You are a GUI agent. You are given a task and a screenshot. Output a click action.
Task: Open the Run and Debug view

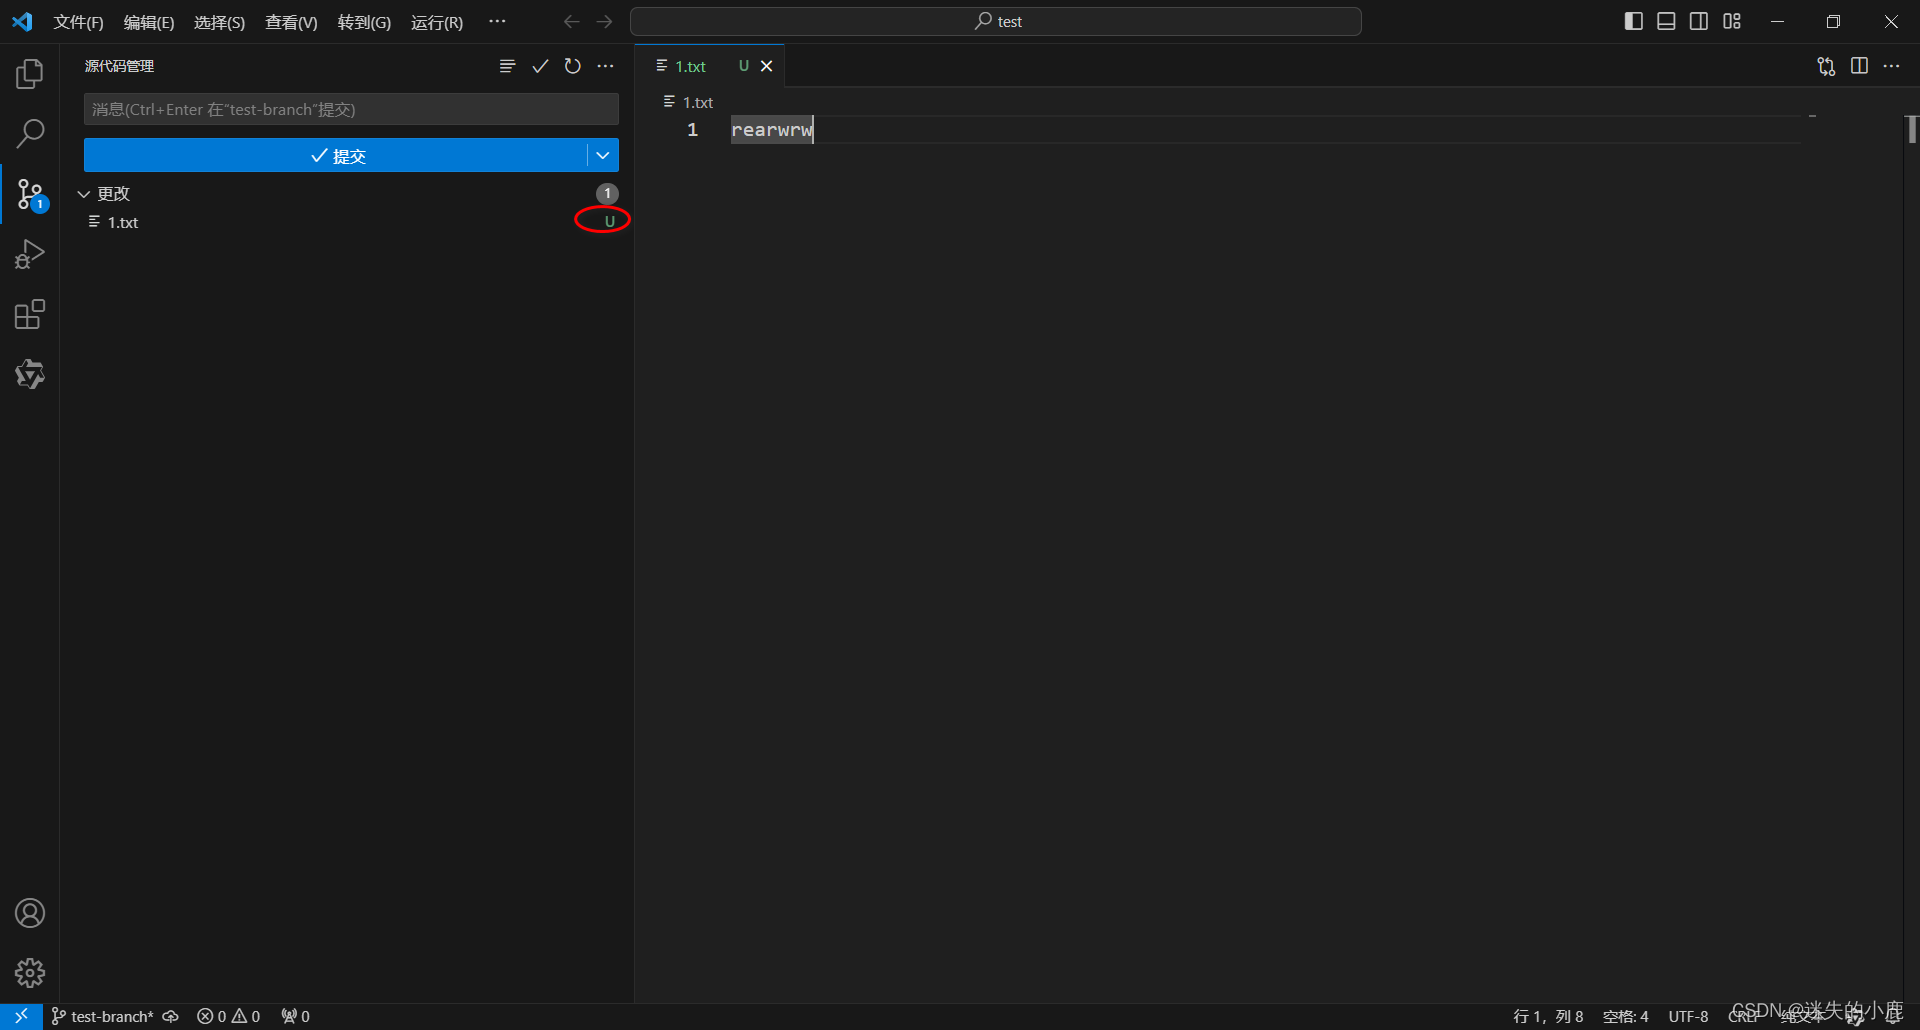pyautogui.click(x=30, y=254)
